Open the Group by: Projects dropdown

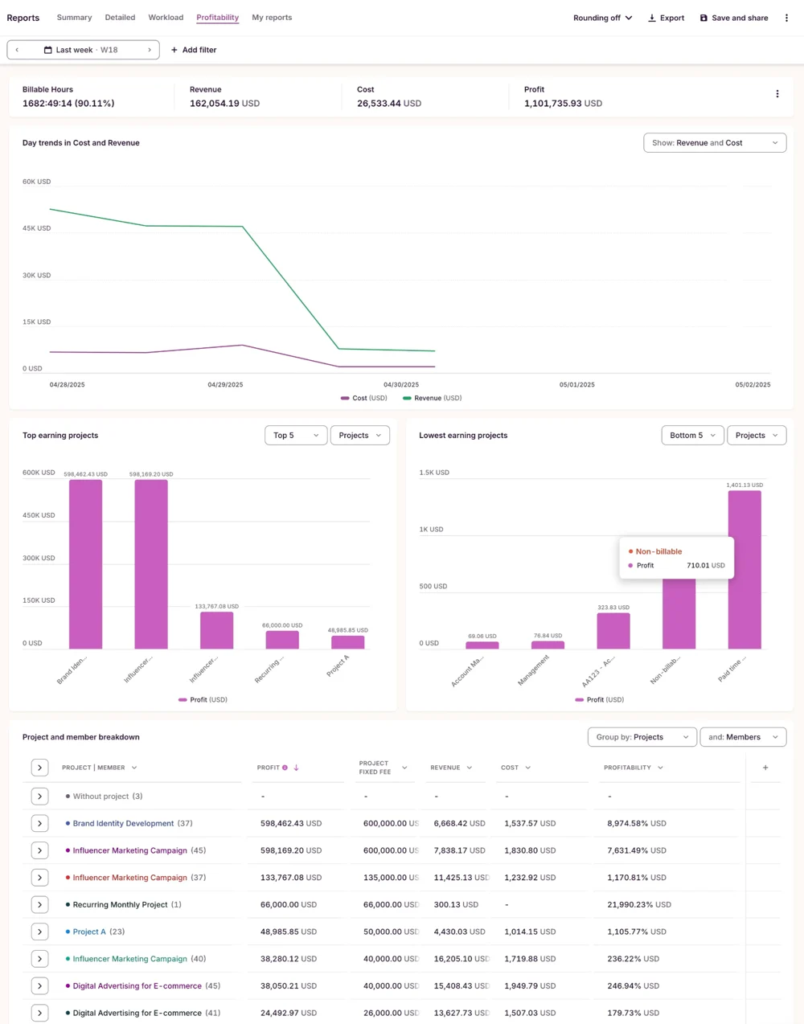point(642,737)
